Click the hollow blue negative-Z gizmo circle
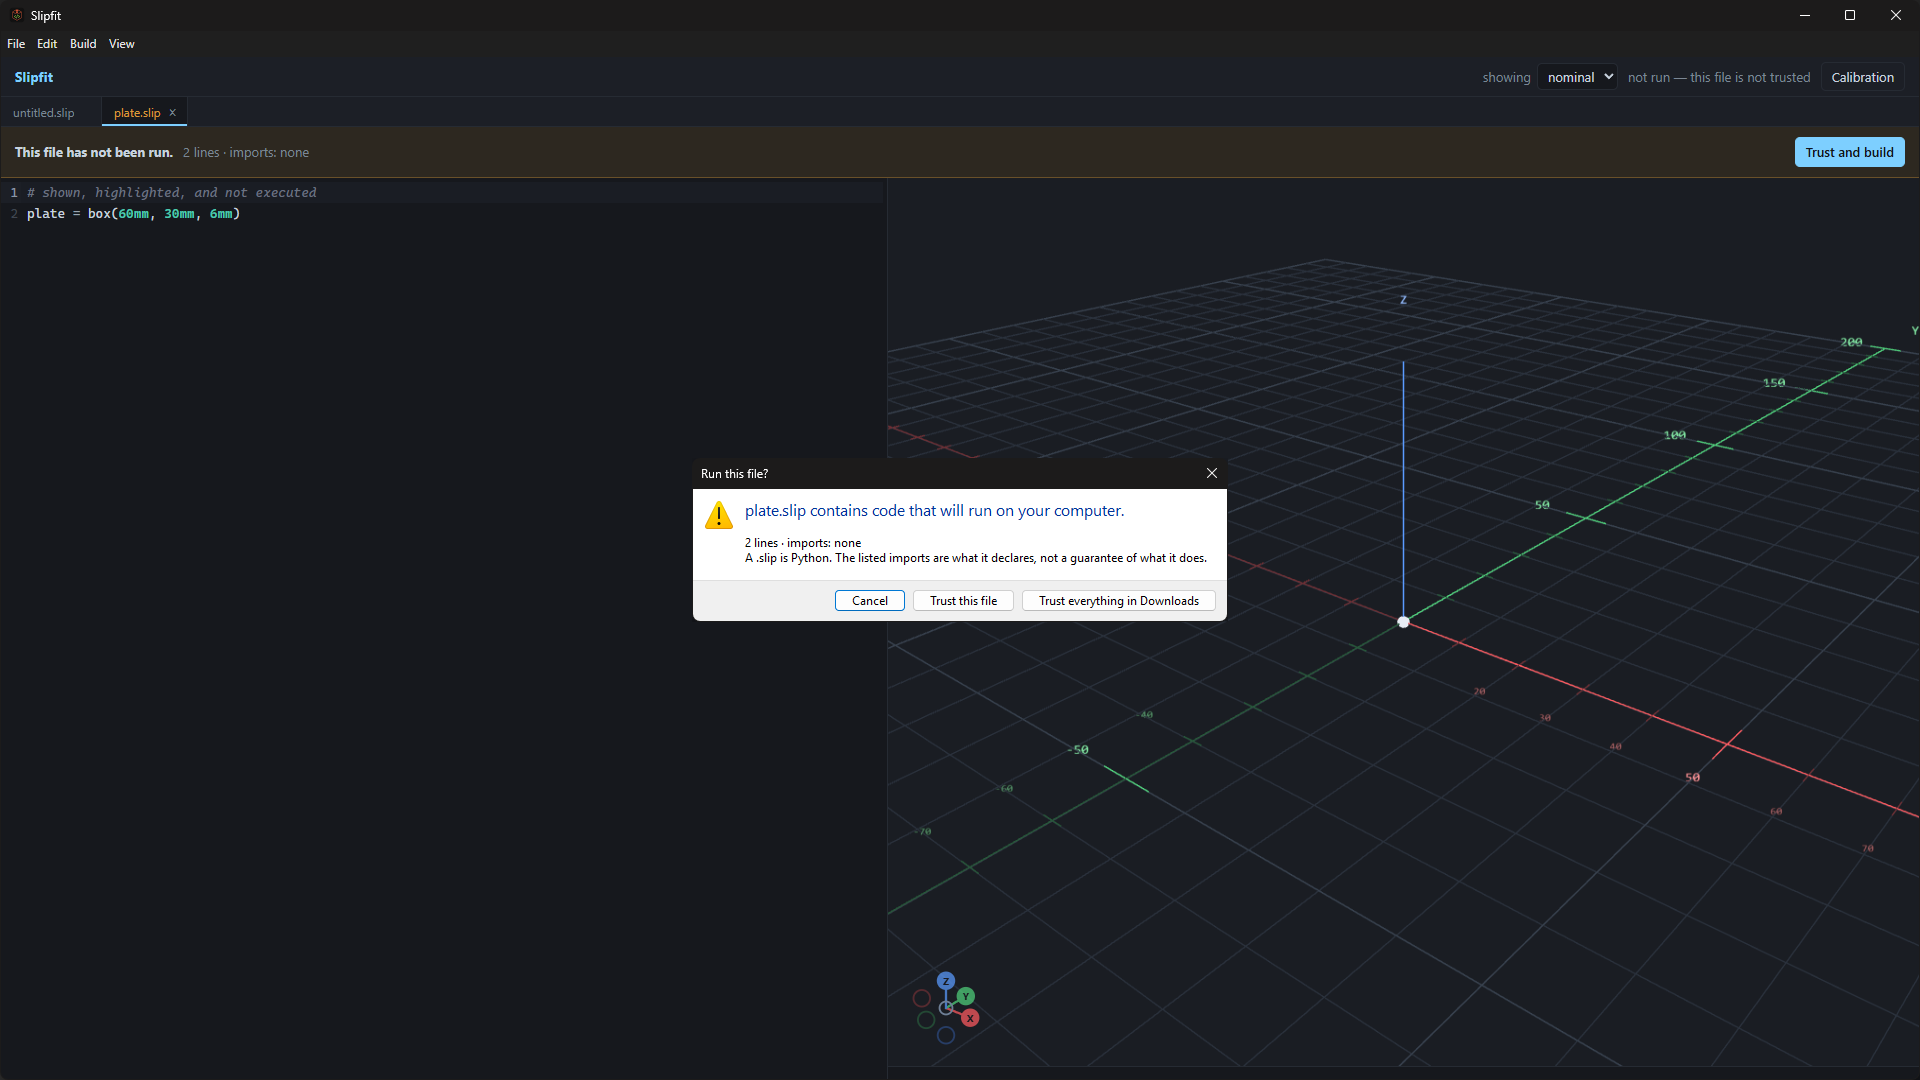The height and width of the screenshot is (1080, 1920). 946,1035
